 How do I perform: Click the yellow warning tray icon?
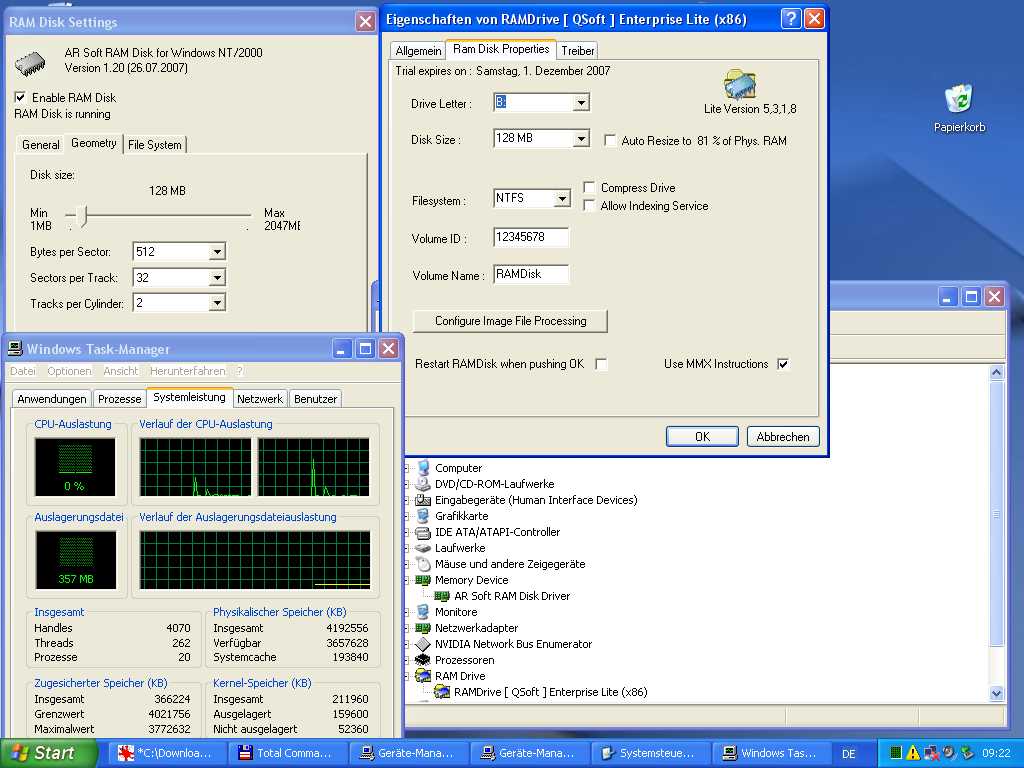(913, 753)
